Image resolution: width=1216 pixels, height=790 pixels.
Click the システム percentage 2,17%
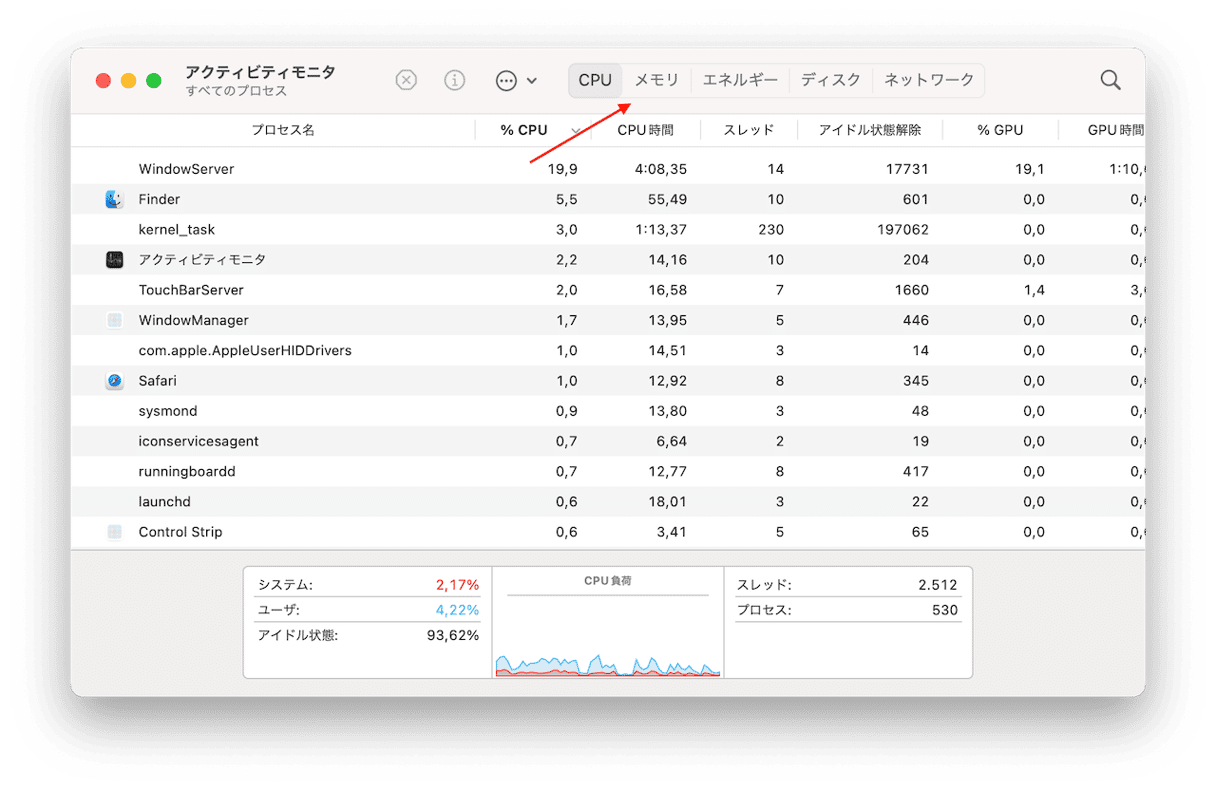point(457,585)
